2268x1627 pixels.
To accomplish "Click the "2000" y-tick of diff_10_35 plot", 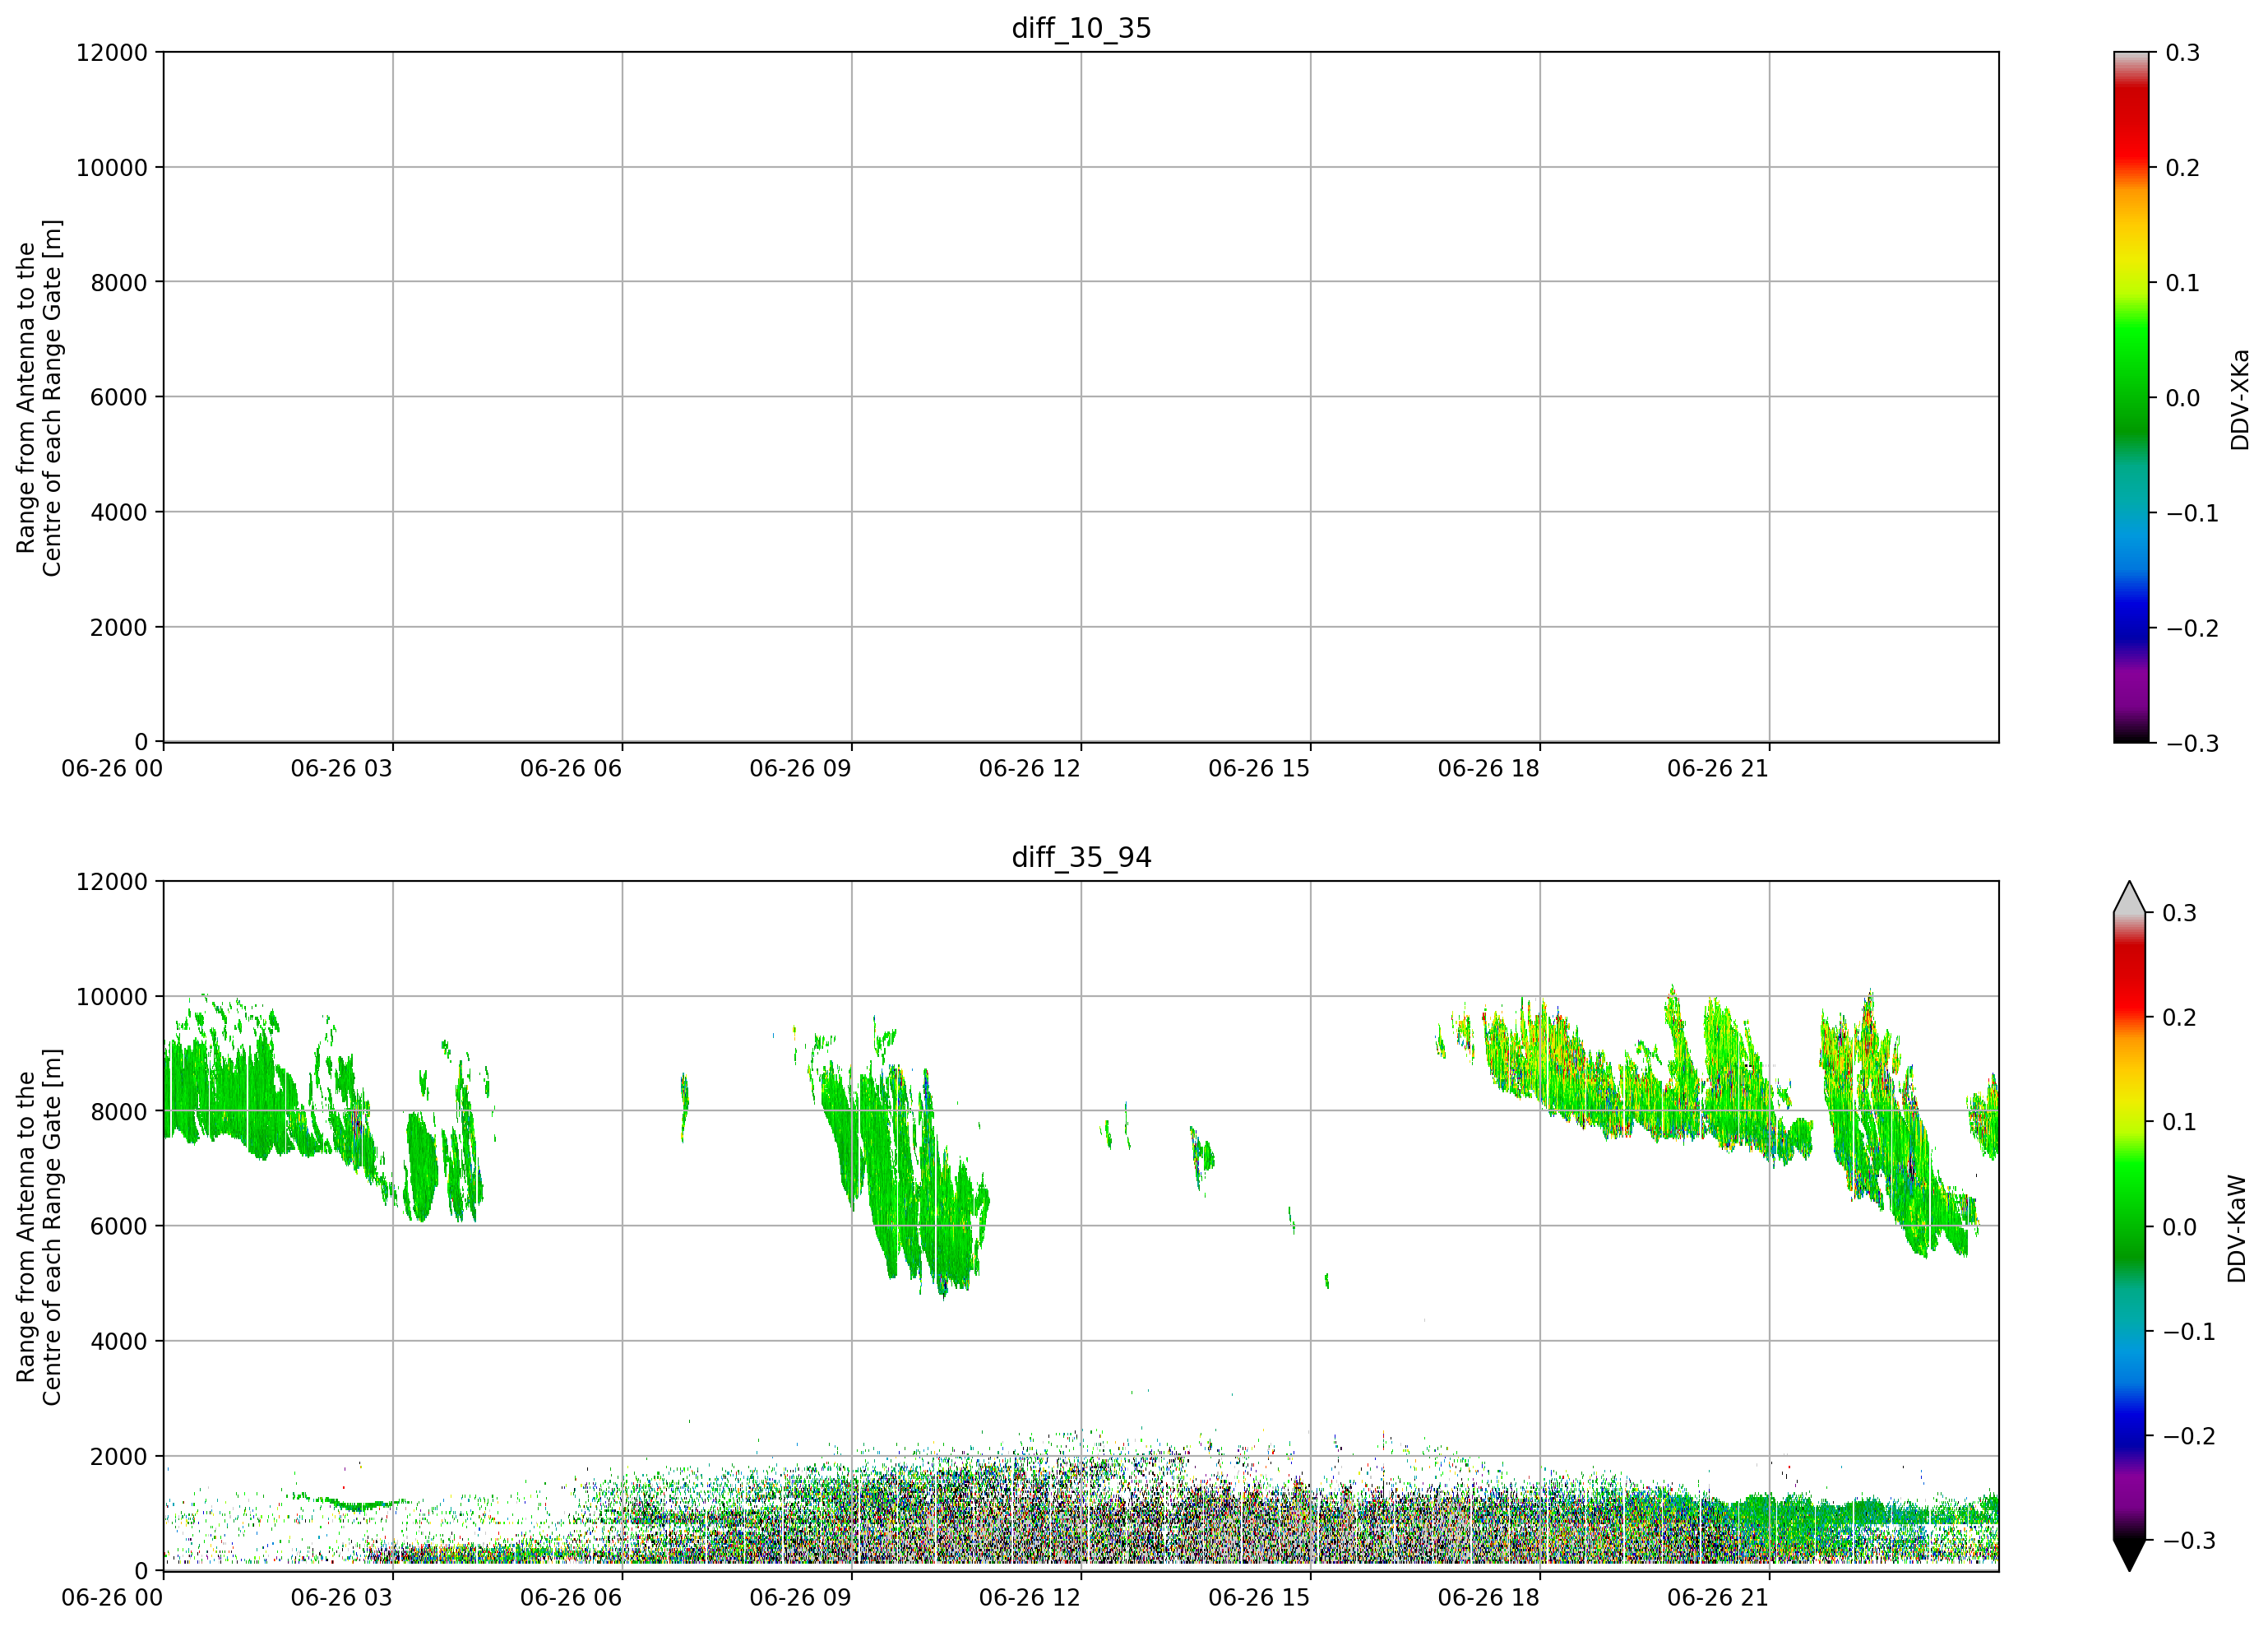I will point(119,627).
